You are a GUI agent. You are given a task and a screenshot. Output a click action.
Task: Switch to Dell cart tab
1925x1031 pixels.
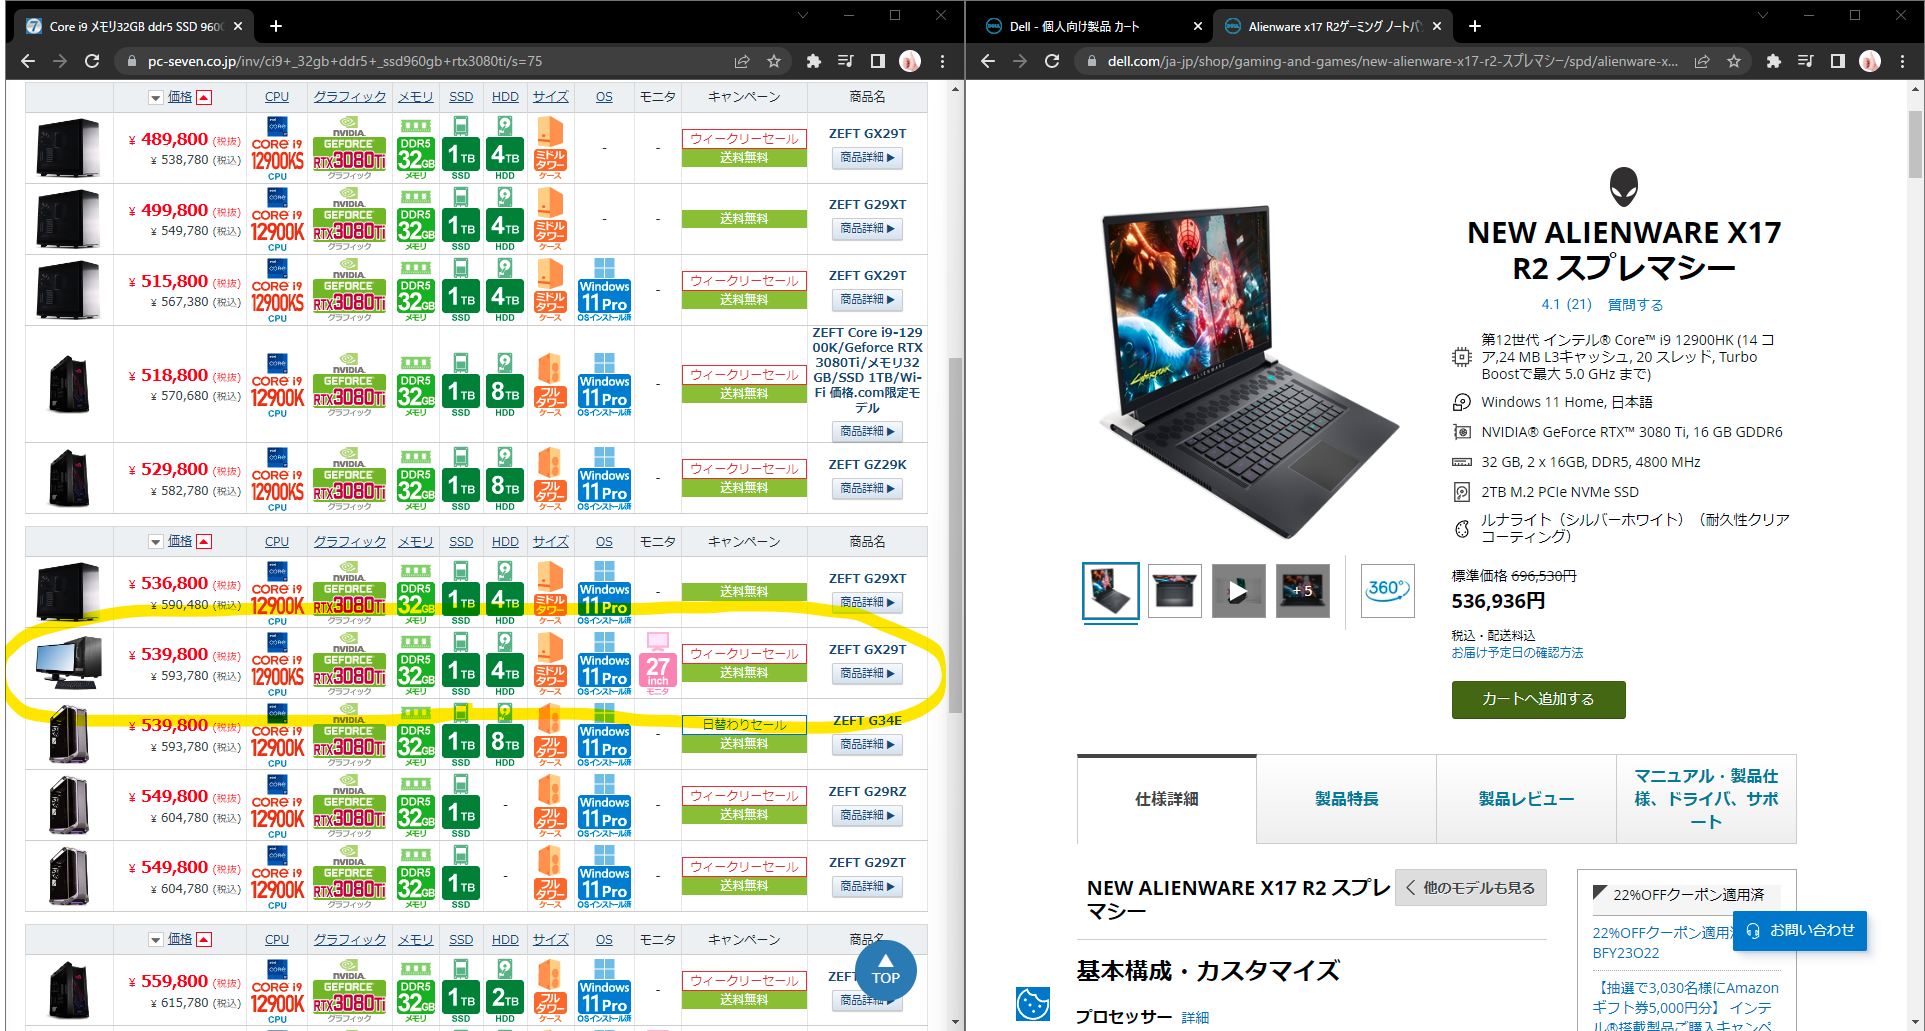pyautogui.click(x=1090, y=26)
